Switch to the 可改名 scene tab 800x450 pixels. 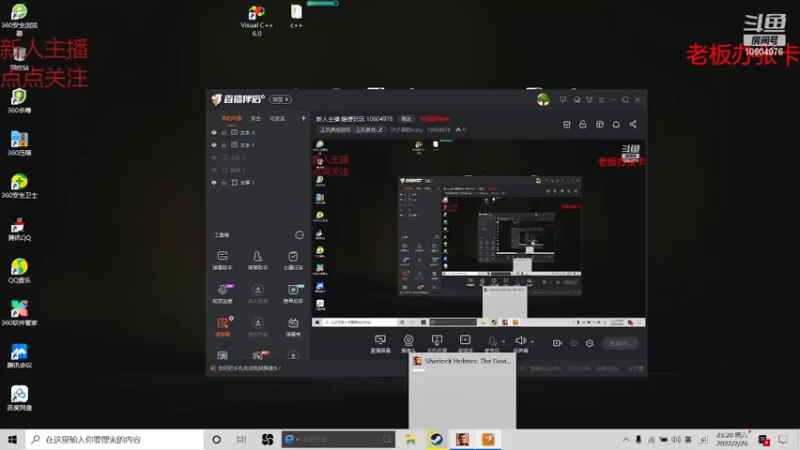click(x=278, y=118)
